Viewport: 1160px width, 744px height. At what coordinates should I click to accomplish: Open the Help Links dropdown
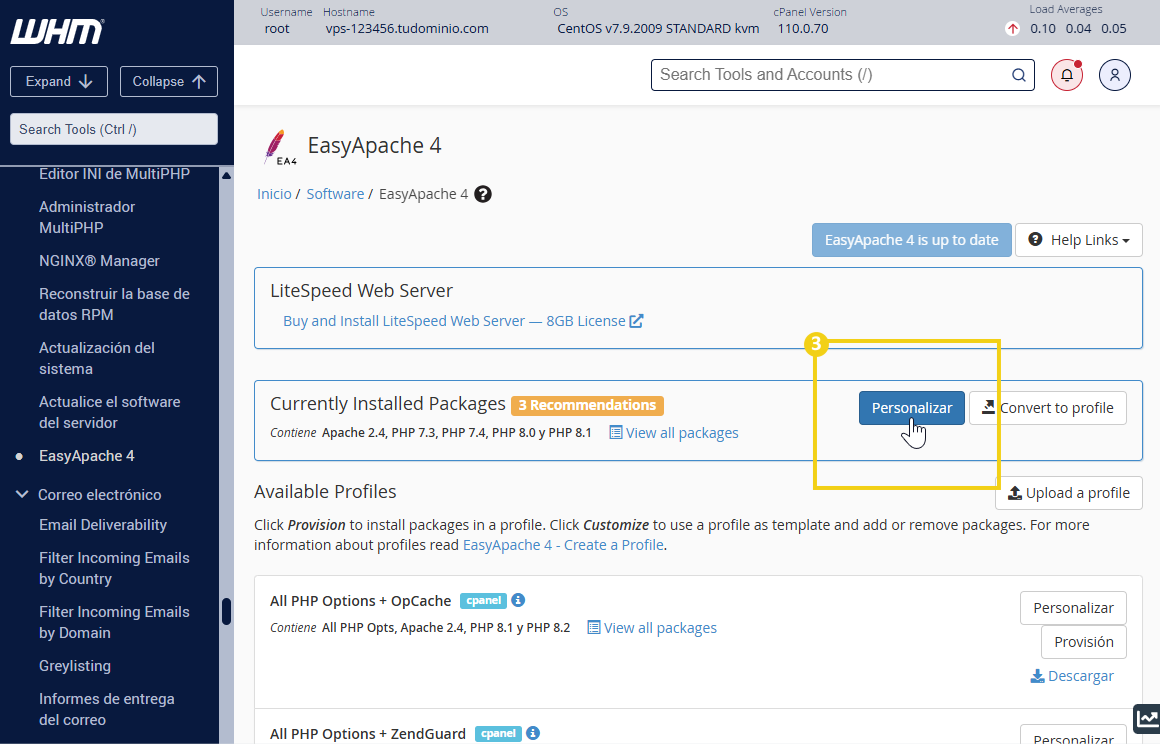click(1079, 240)
